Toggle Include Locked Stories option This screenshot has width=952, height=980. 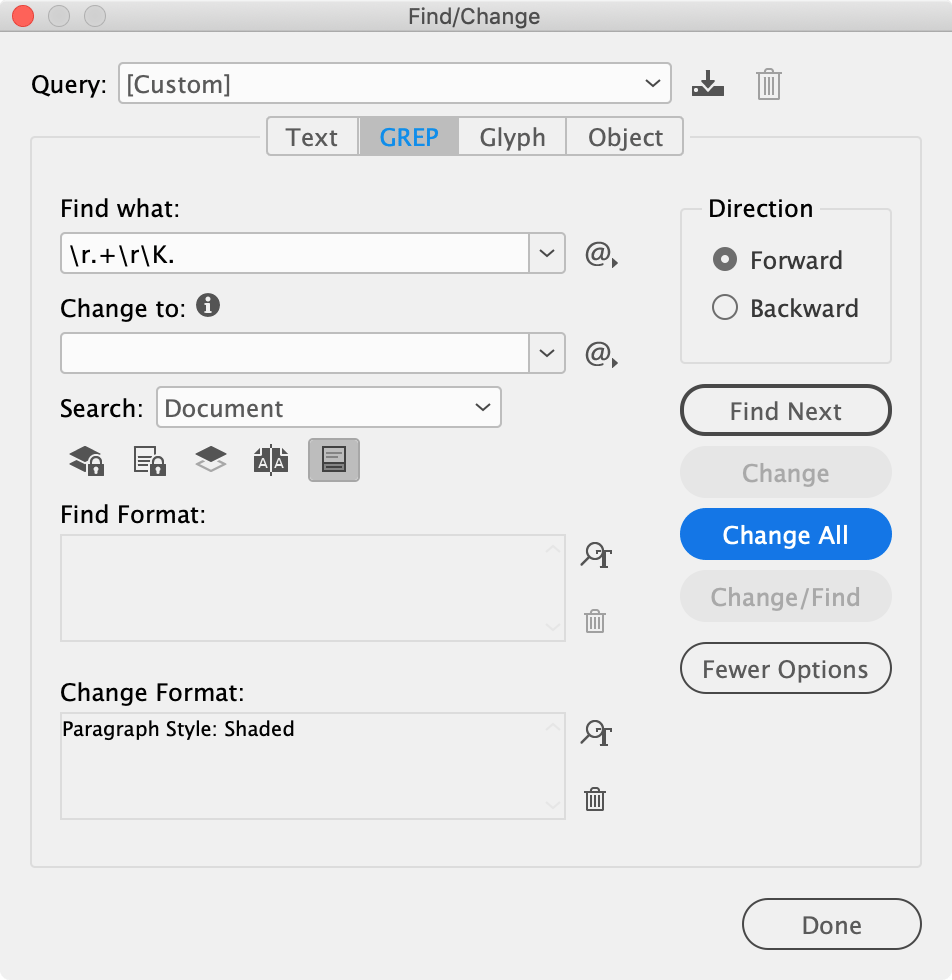click(x=149, y=460)
